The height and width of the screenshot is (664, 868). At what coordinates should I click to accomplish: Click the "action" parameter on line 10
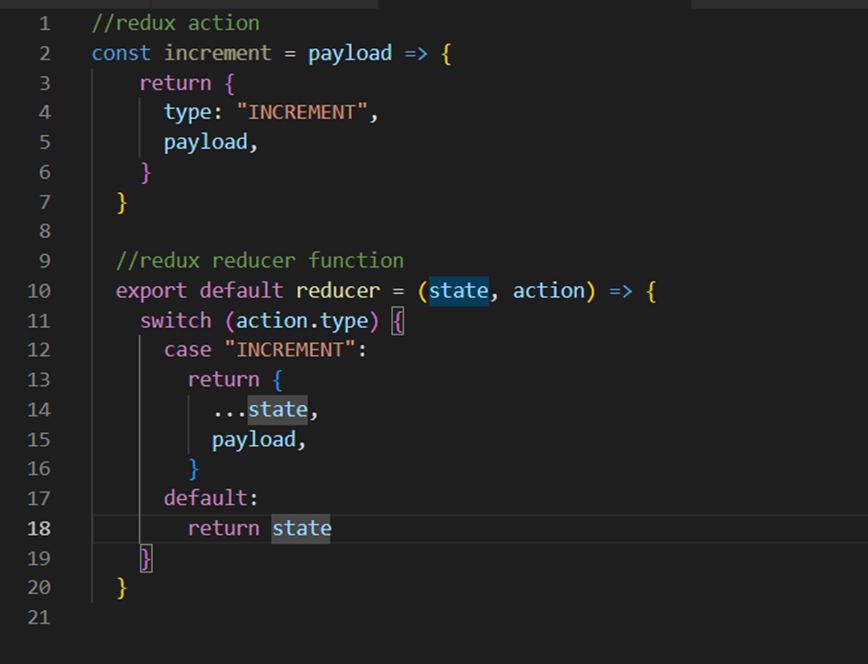549,291
